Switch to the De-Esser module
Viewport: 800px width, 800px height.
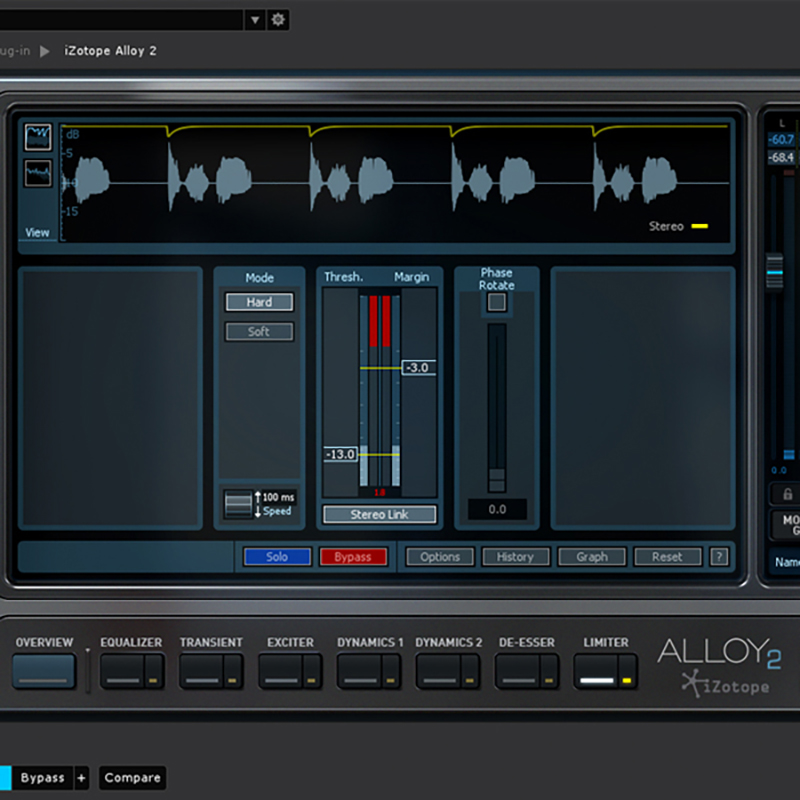(x=518, y=671)
